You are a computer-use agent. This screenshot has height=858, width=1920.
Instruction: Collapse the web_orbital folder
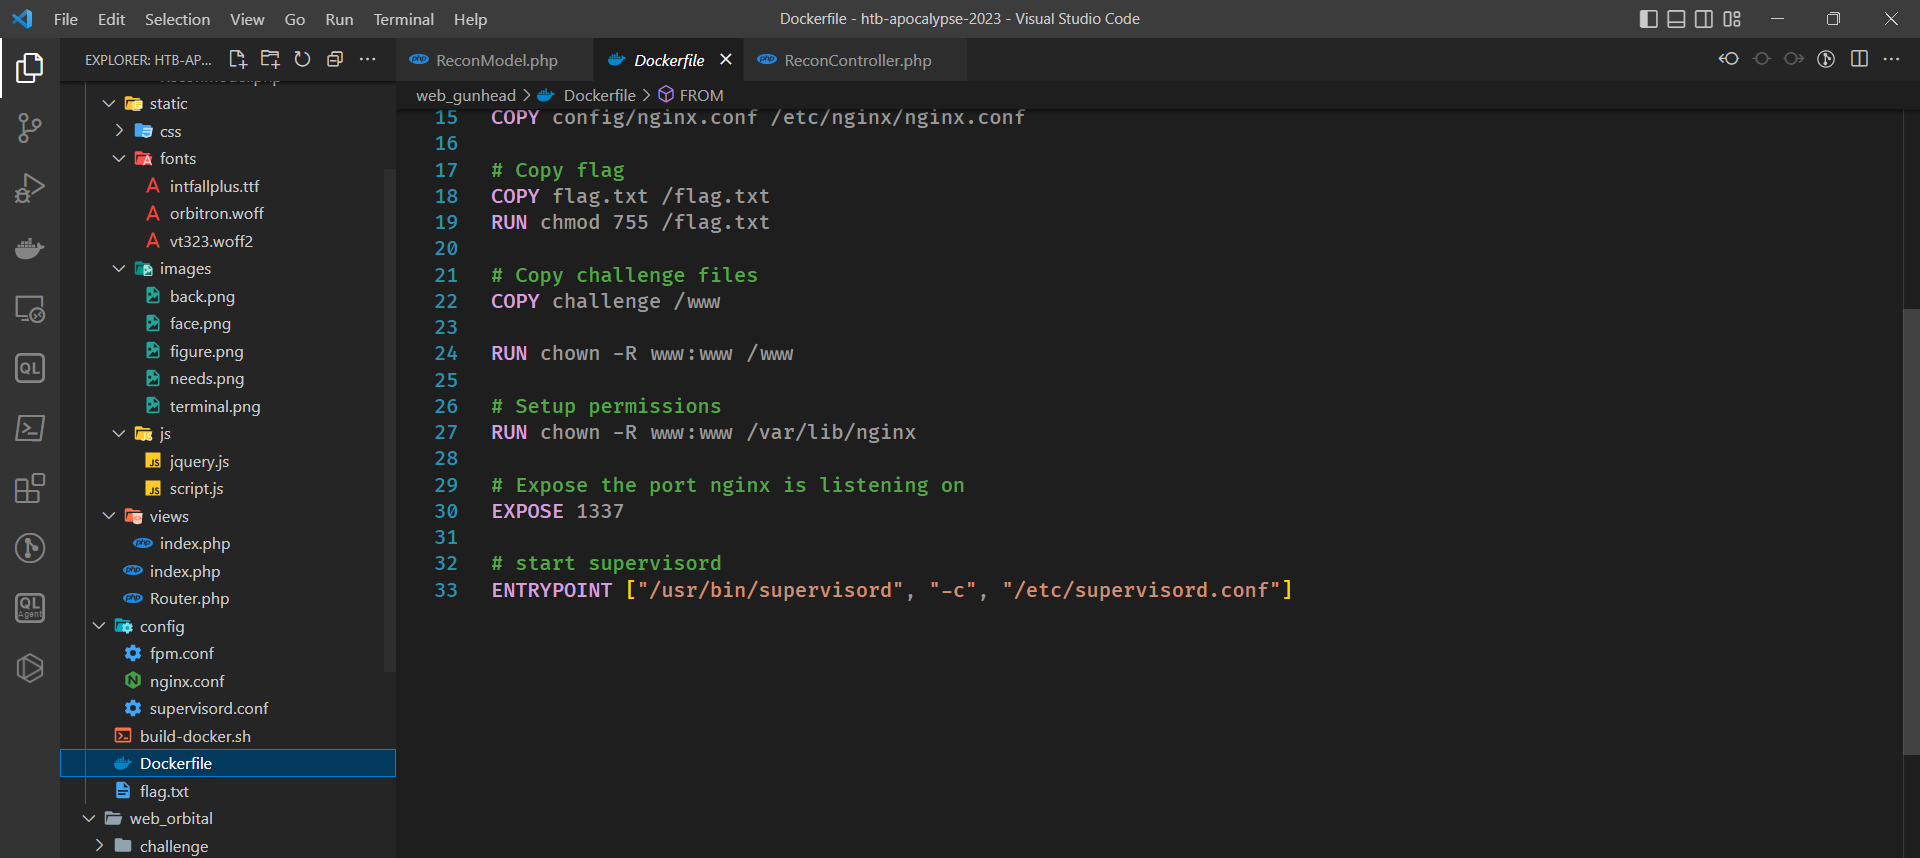click(89, 818)
